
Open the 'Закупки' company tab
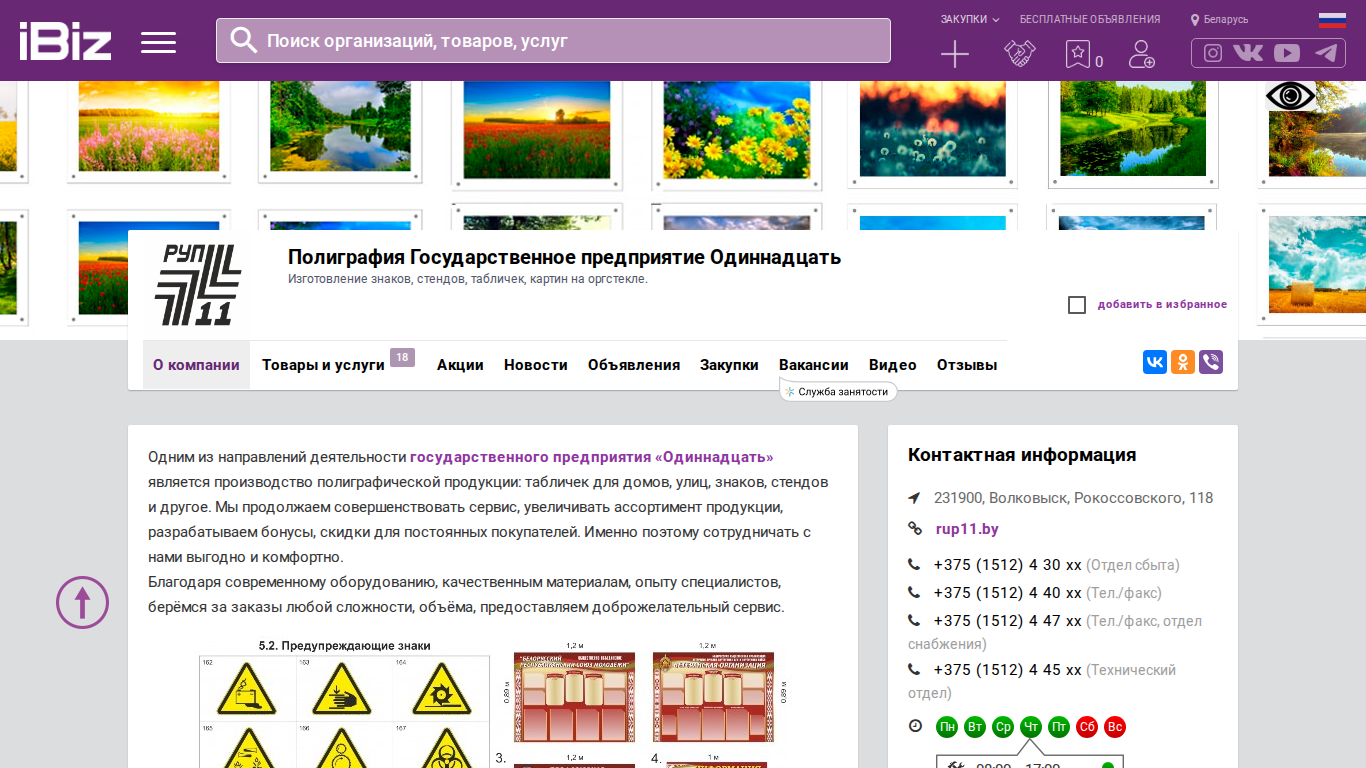729,365
